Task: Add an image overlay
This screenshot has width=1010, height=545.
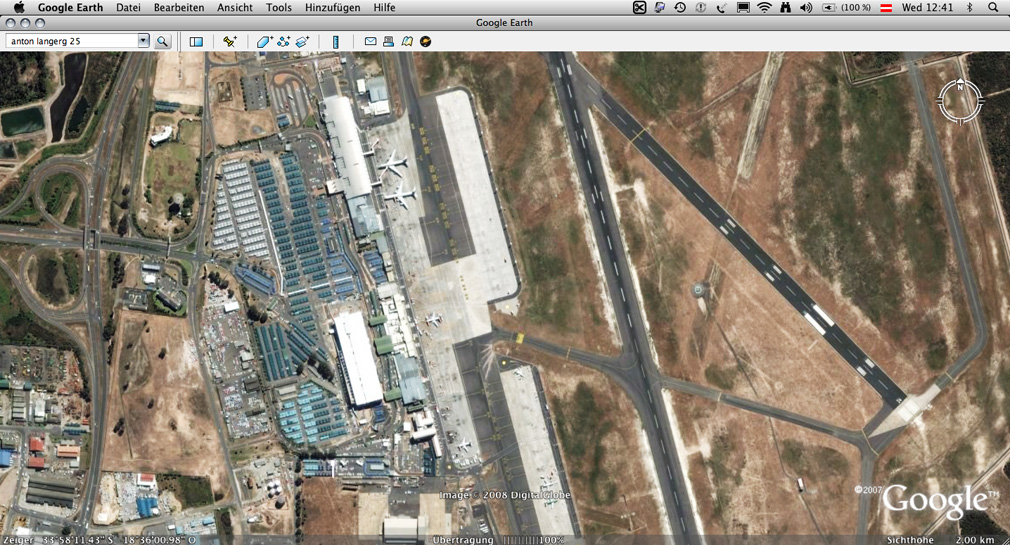Action: point(302,42)
